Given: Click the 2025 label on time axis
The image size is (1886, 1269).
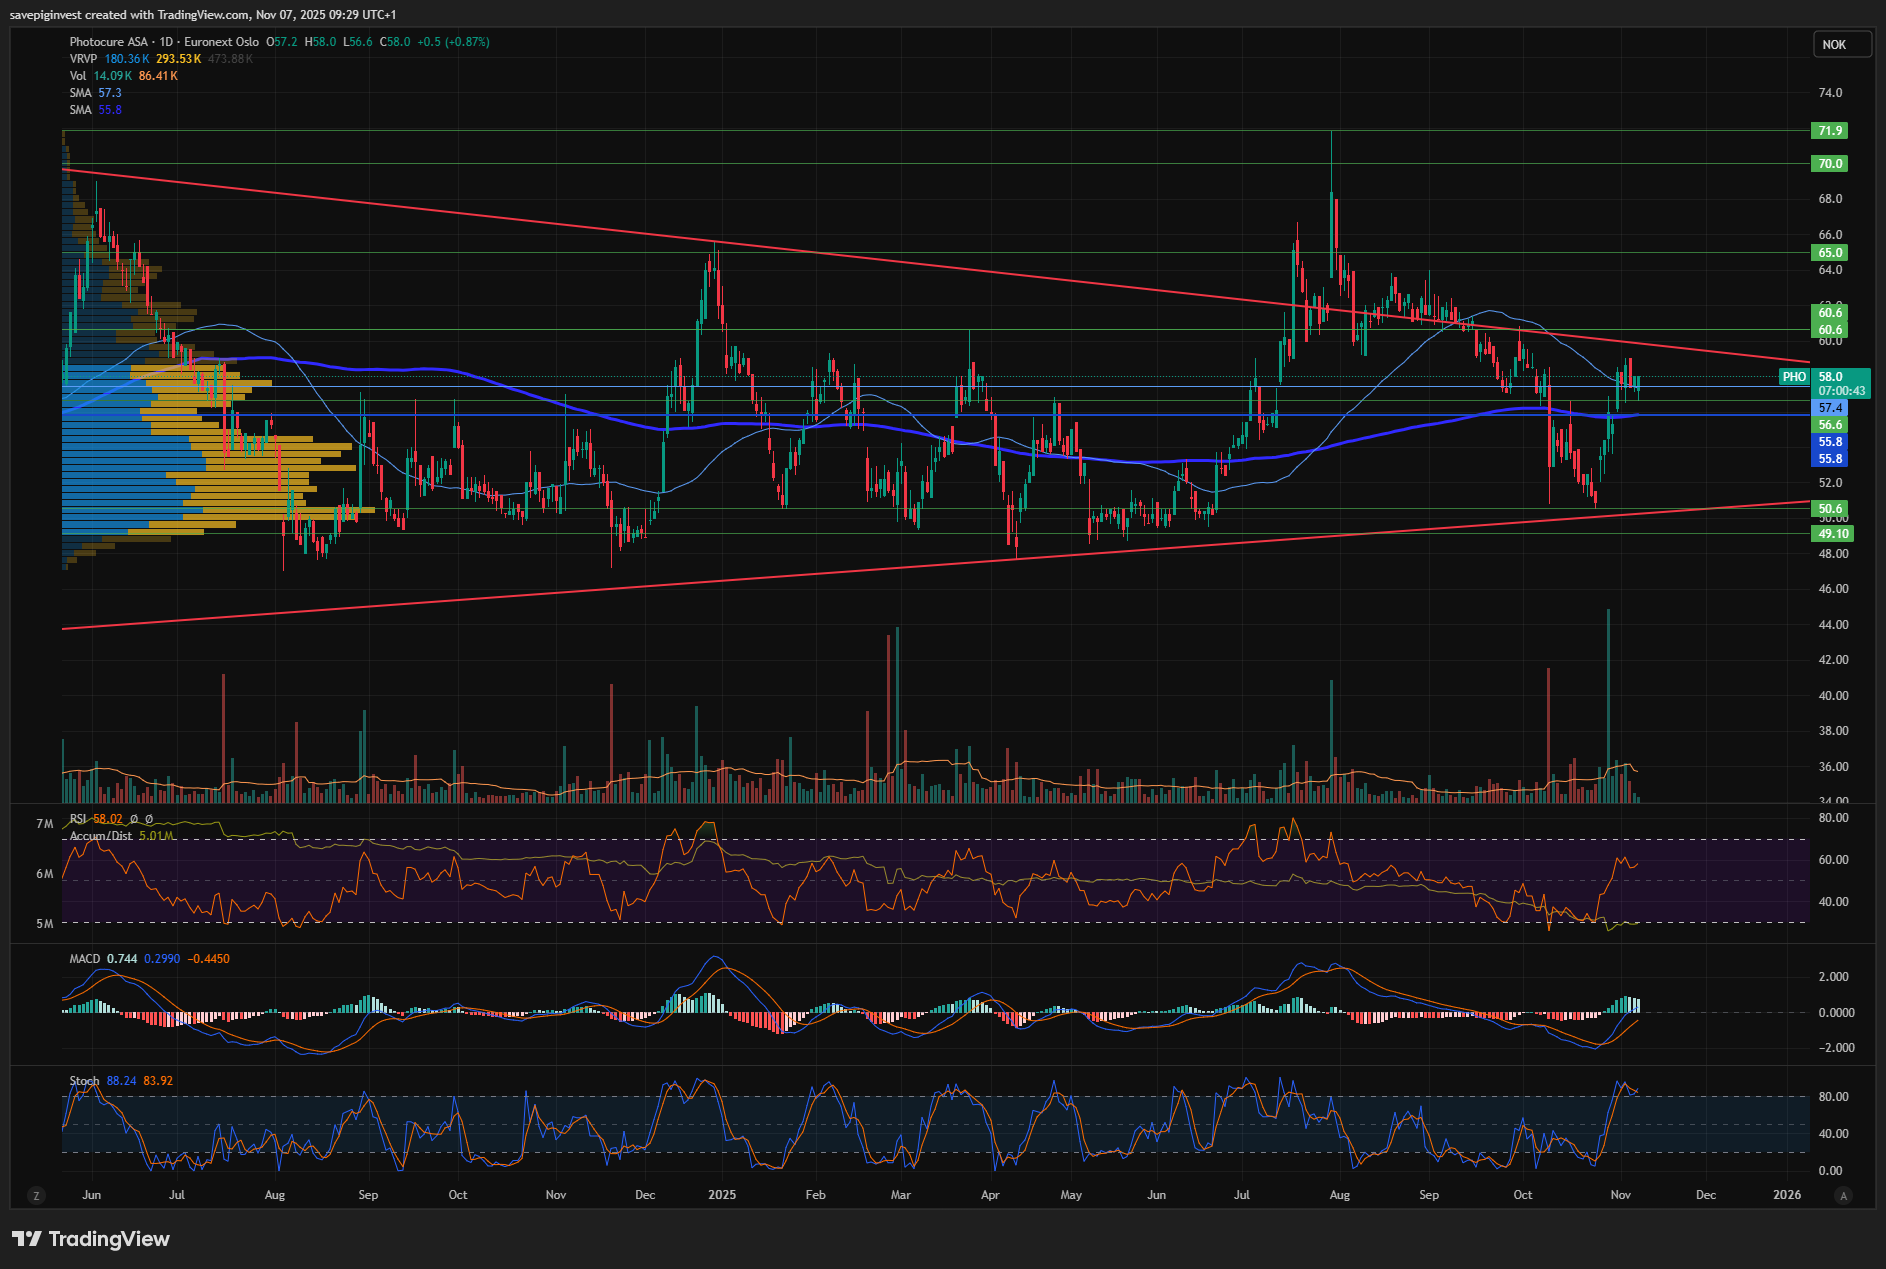Looking at the screenshot, I should point(721,1195).
